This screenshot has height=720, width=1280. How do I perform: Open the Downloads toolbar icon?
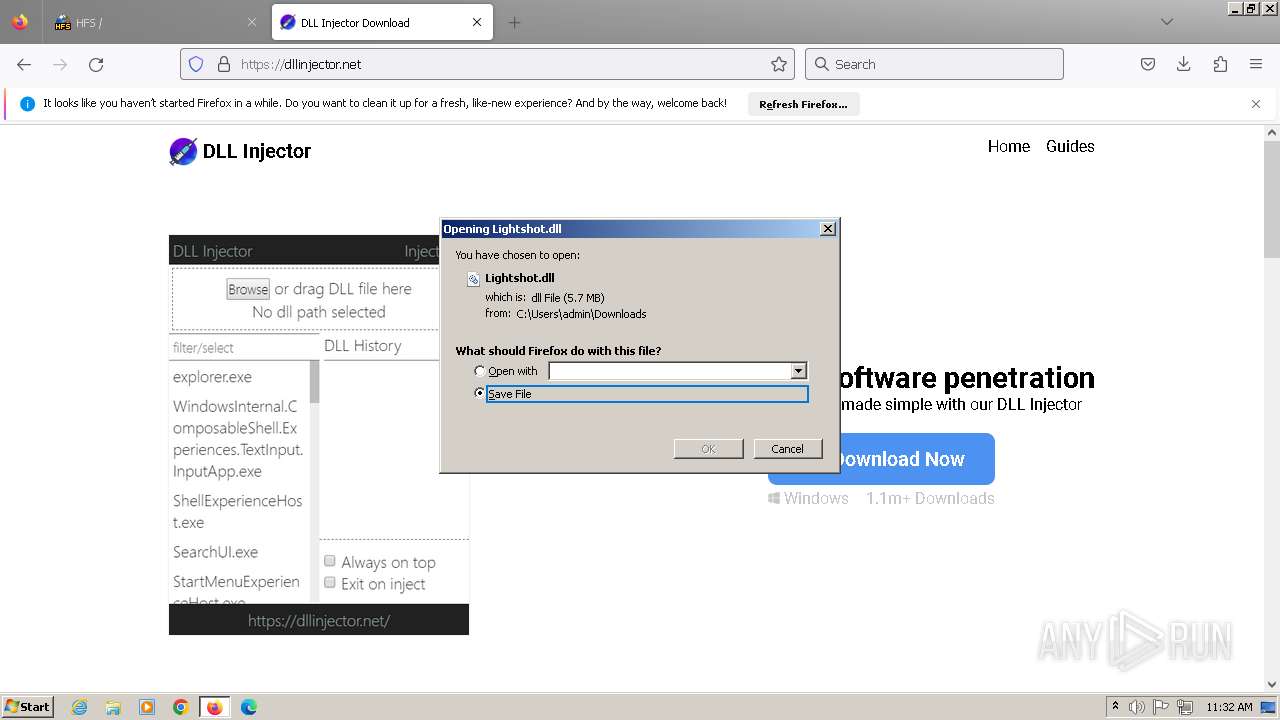coord(1184,64)
